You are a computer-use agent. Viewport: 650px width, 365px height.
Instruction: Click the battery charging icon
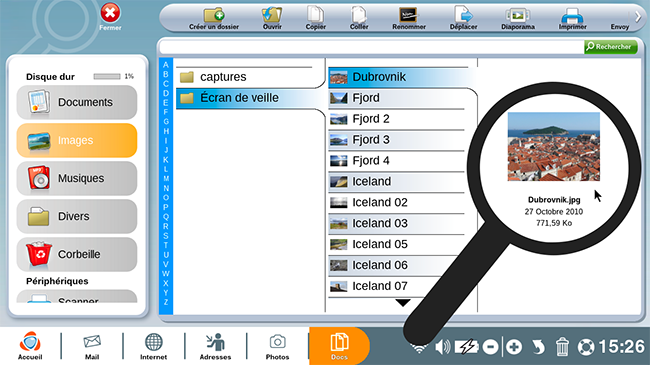[x=467, y=347]
